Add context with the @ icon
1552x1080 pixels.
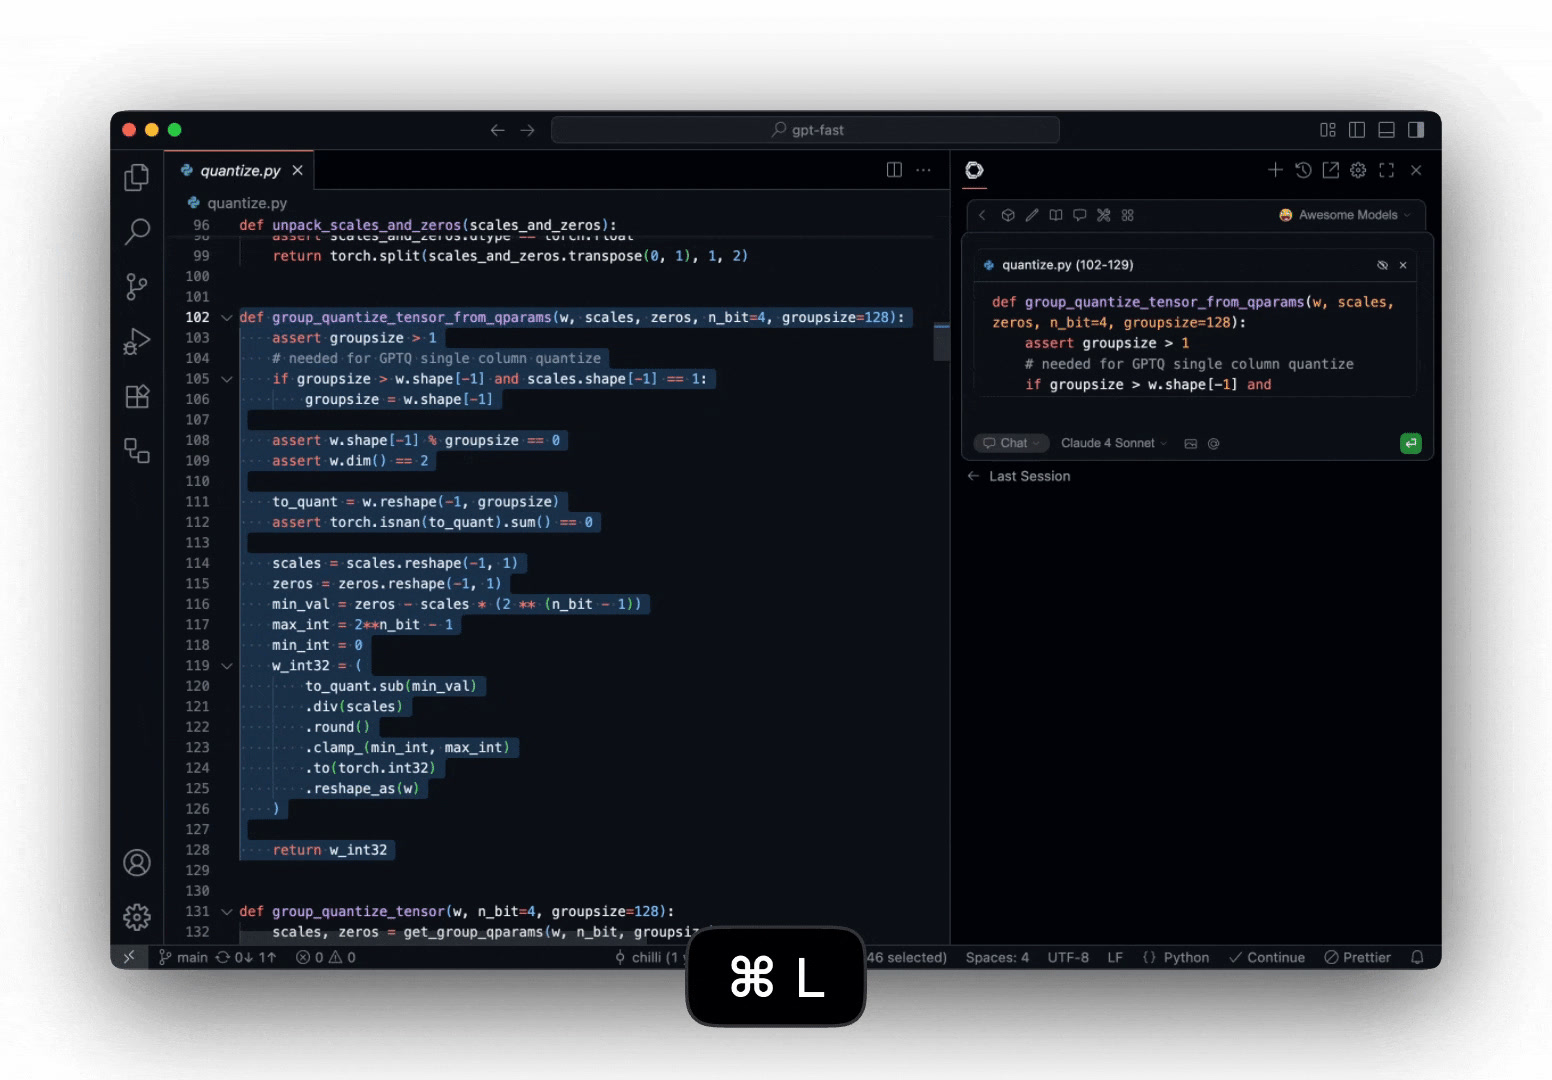1214,444
